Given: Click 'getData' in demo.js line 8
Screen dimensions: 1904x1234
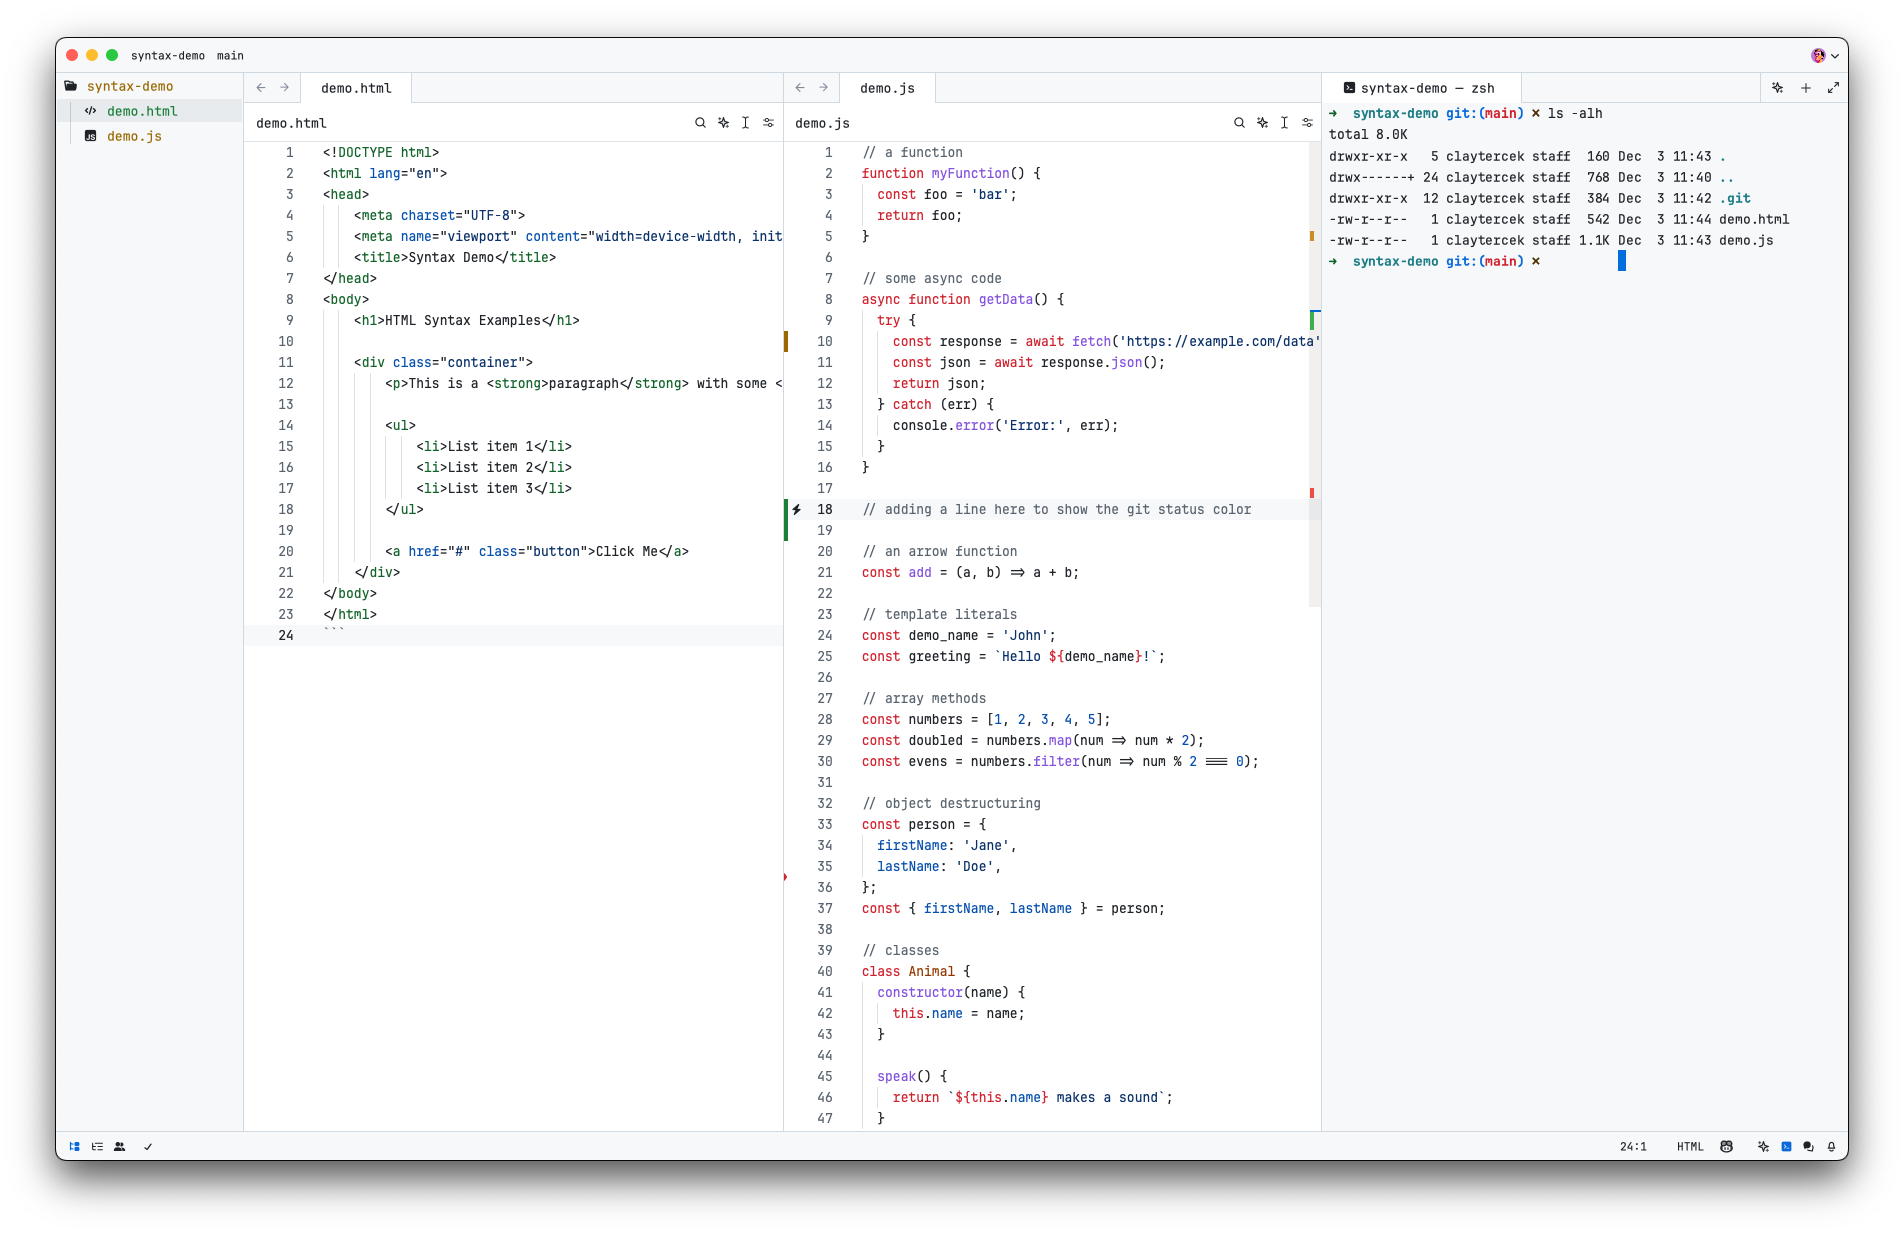Looking at the screenshot, I should click(x=1005, y=299).
